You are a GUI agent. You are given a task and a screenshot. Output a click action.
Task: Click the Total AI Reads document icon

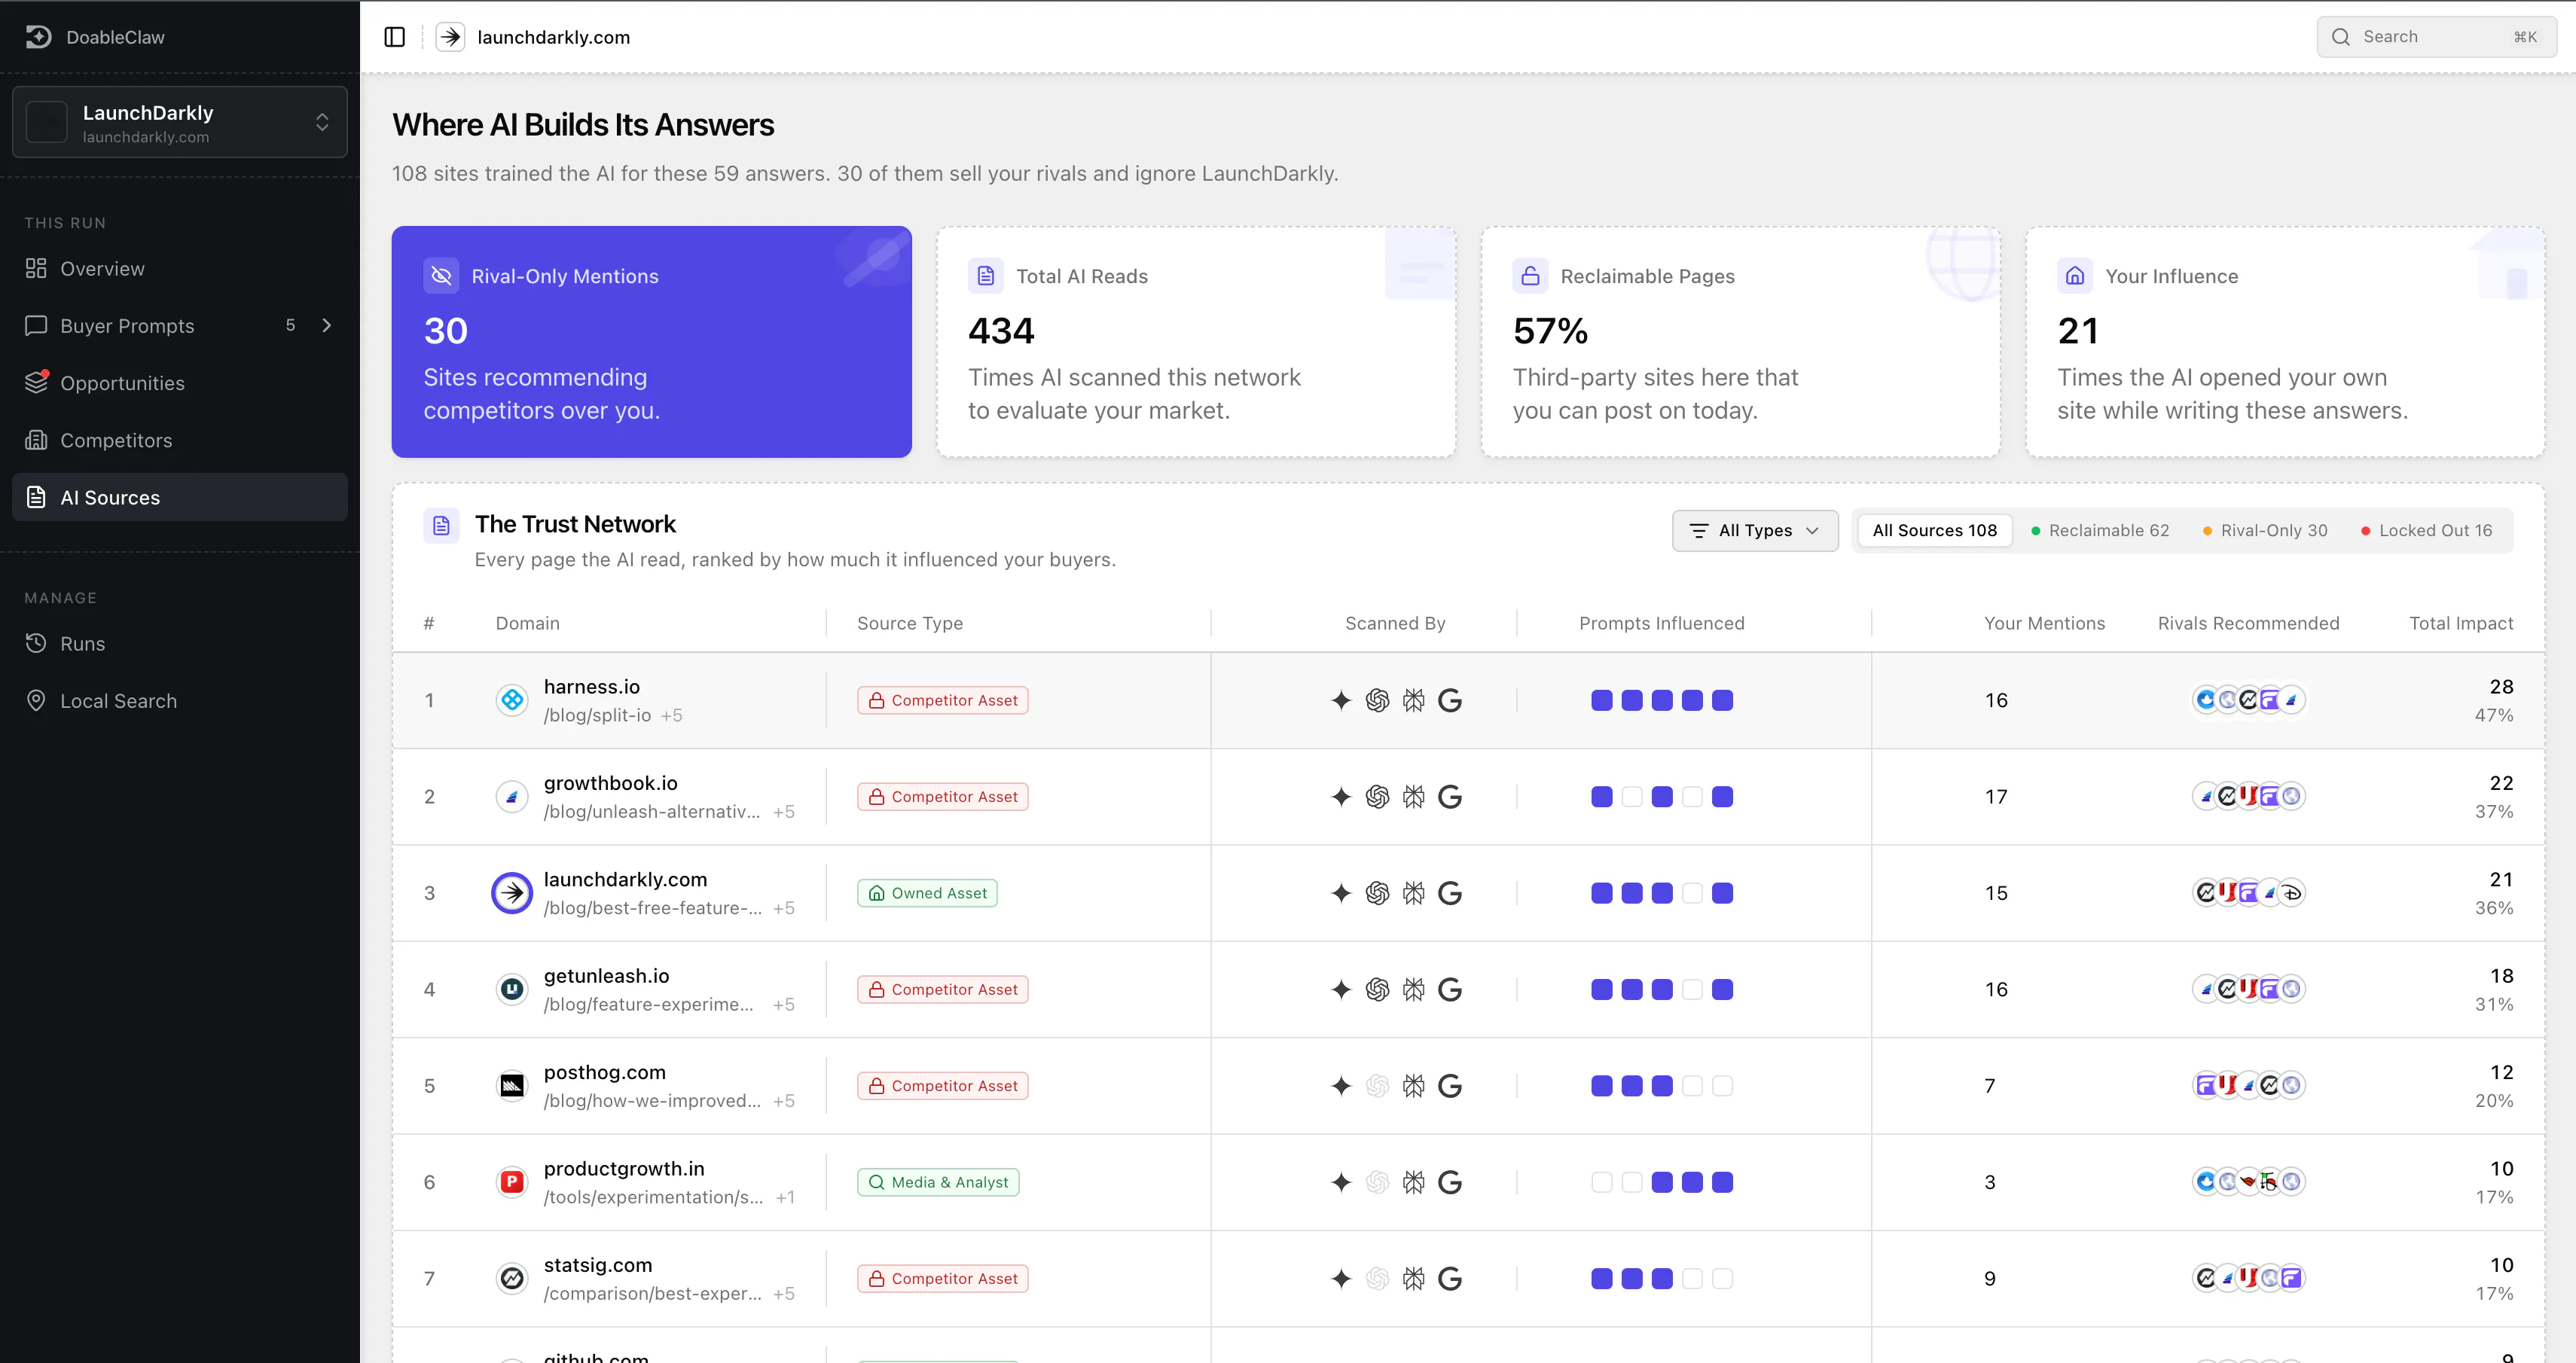coord(985,276)
